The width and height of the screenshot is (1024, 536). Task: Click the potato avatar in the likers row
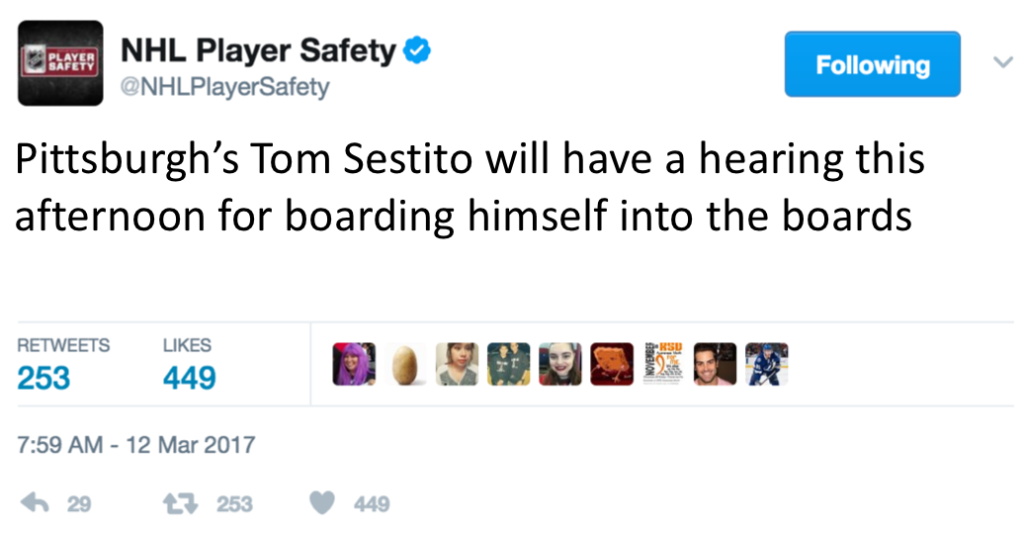(x=405, y=364)
